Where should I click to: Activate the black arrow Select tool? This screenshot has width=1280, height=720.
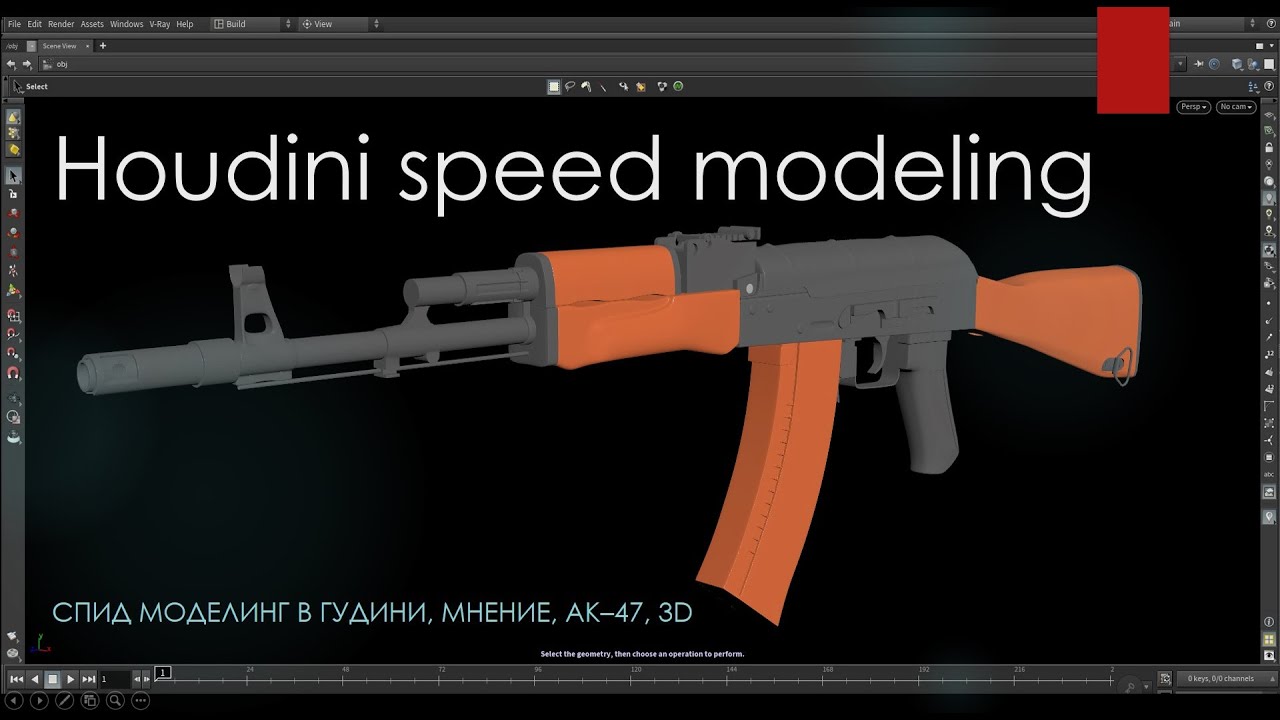[14, 176]
